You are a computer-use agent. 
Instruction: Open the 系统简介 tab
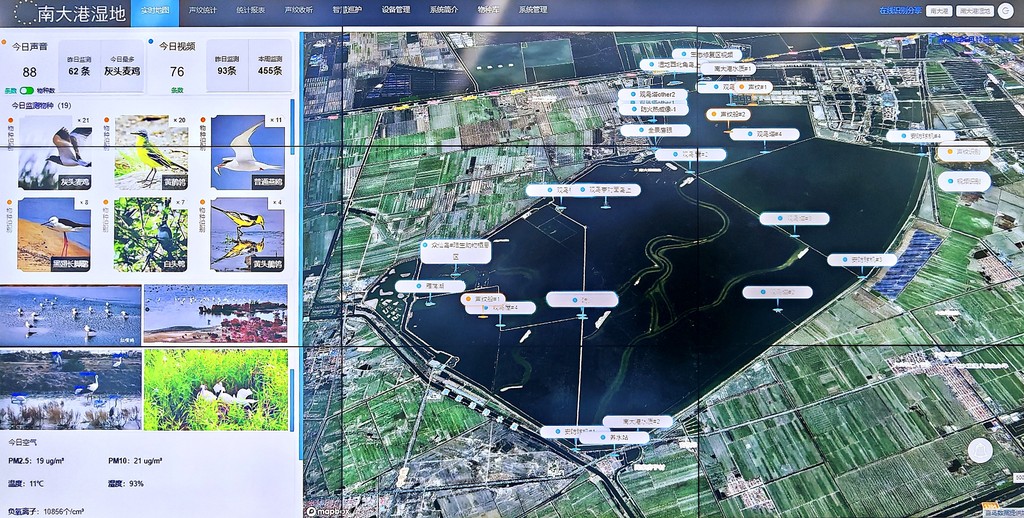444,10
